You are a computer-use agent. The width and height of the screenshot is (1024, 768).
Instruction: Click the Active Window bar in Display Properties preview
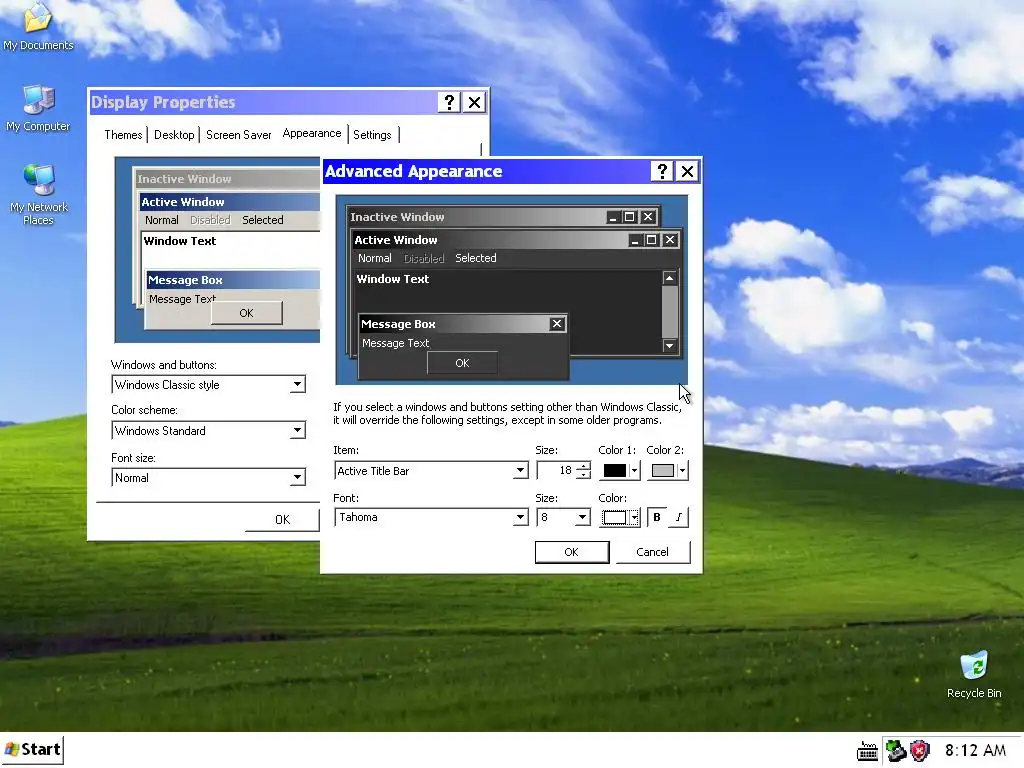click(x=230, y=202)
